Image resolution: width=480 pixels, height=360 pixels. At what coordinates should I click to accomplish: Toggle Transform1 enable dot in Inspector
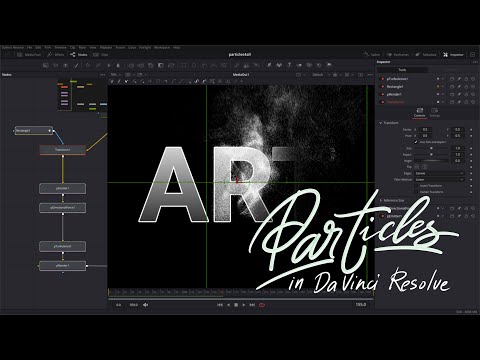pyautogui.click(x=382, y=102)
